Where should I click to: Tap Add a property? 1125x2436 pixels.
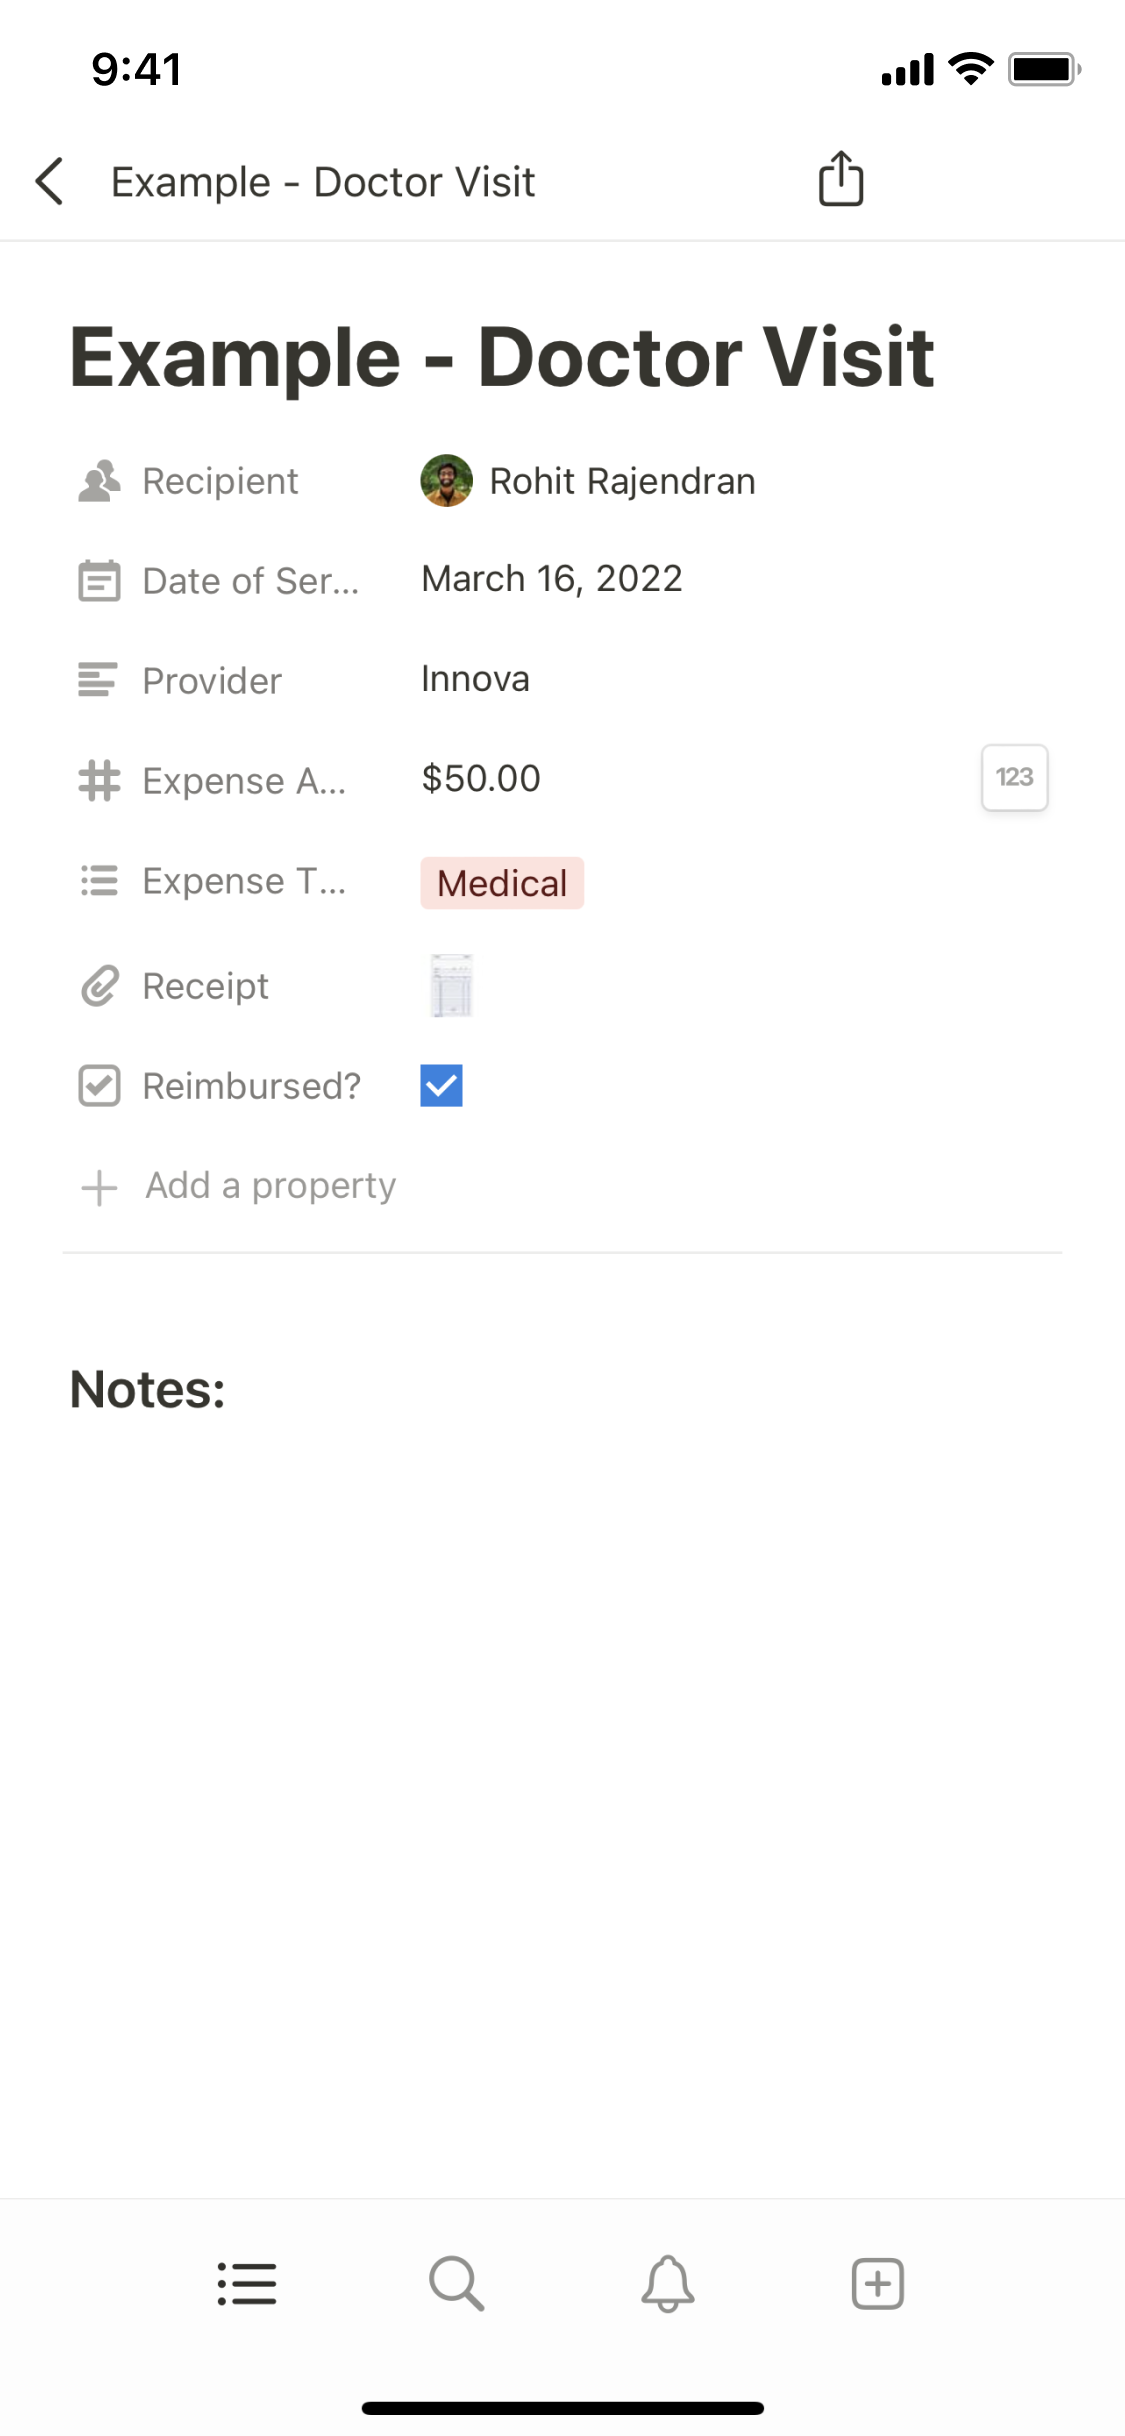click(x=270, y=1186)
